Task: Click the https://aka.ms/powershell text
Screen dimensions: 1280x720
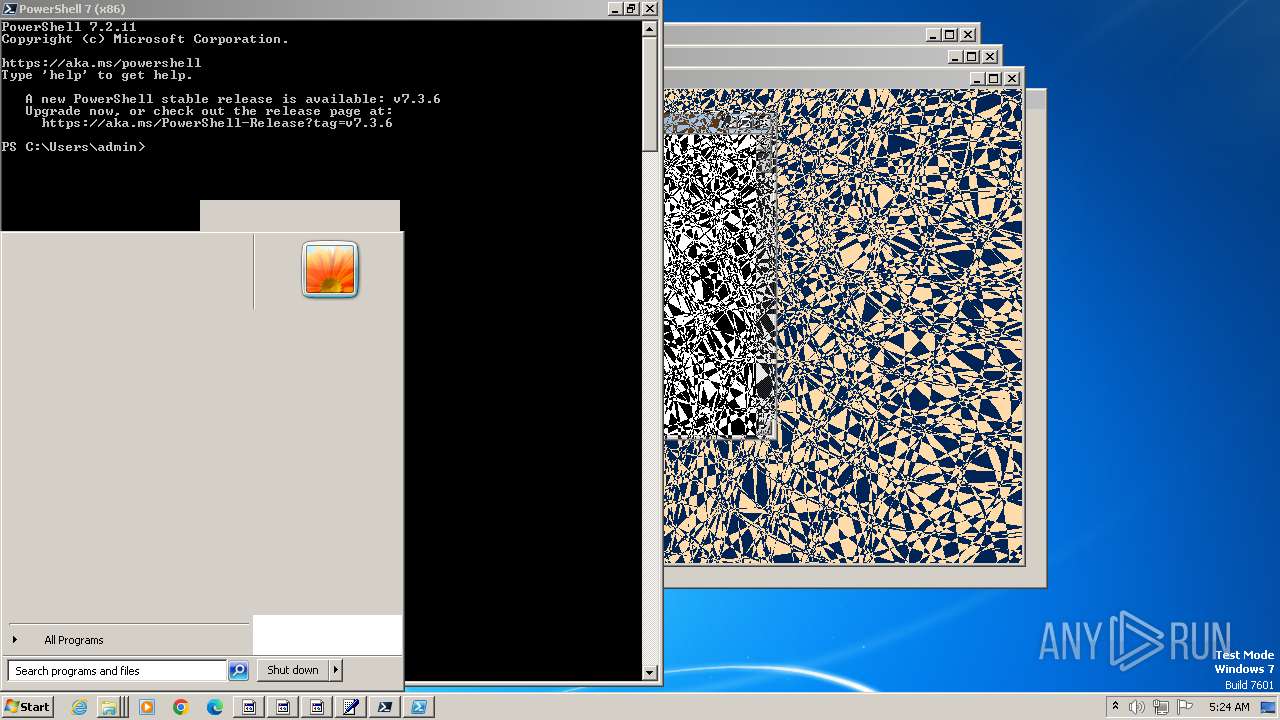Action: coord(101,63)
